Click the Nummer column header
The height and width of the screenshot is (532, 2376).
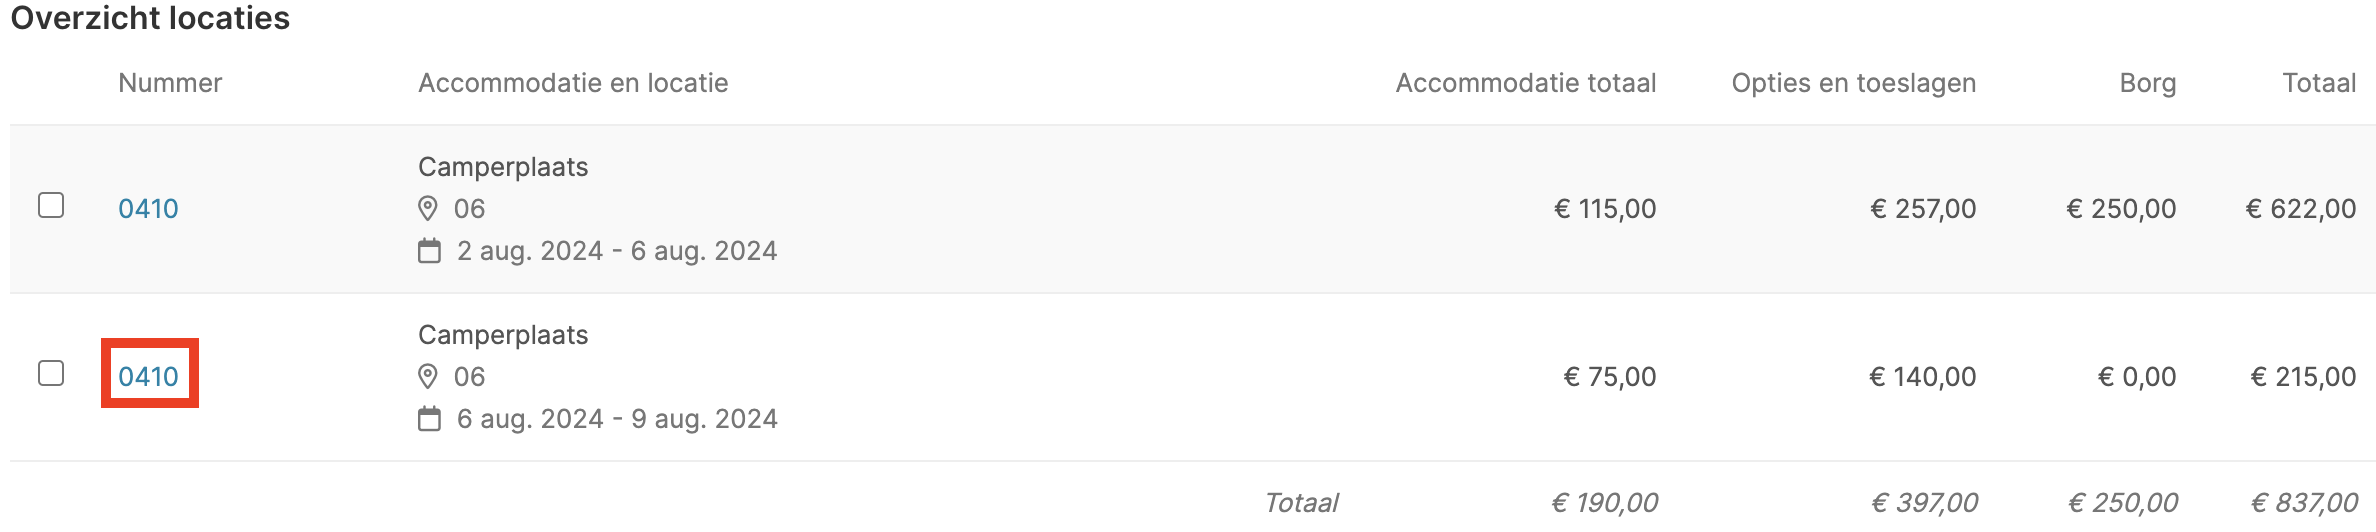coord(170,83)
